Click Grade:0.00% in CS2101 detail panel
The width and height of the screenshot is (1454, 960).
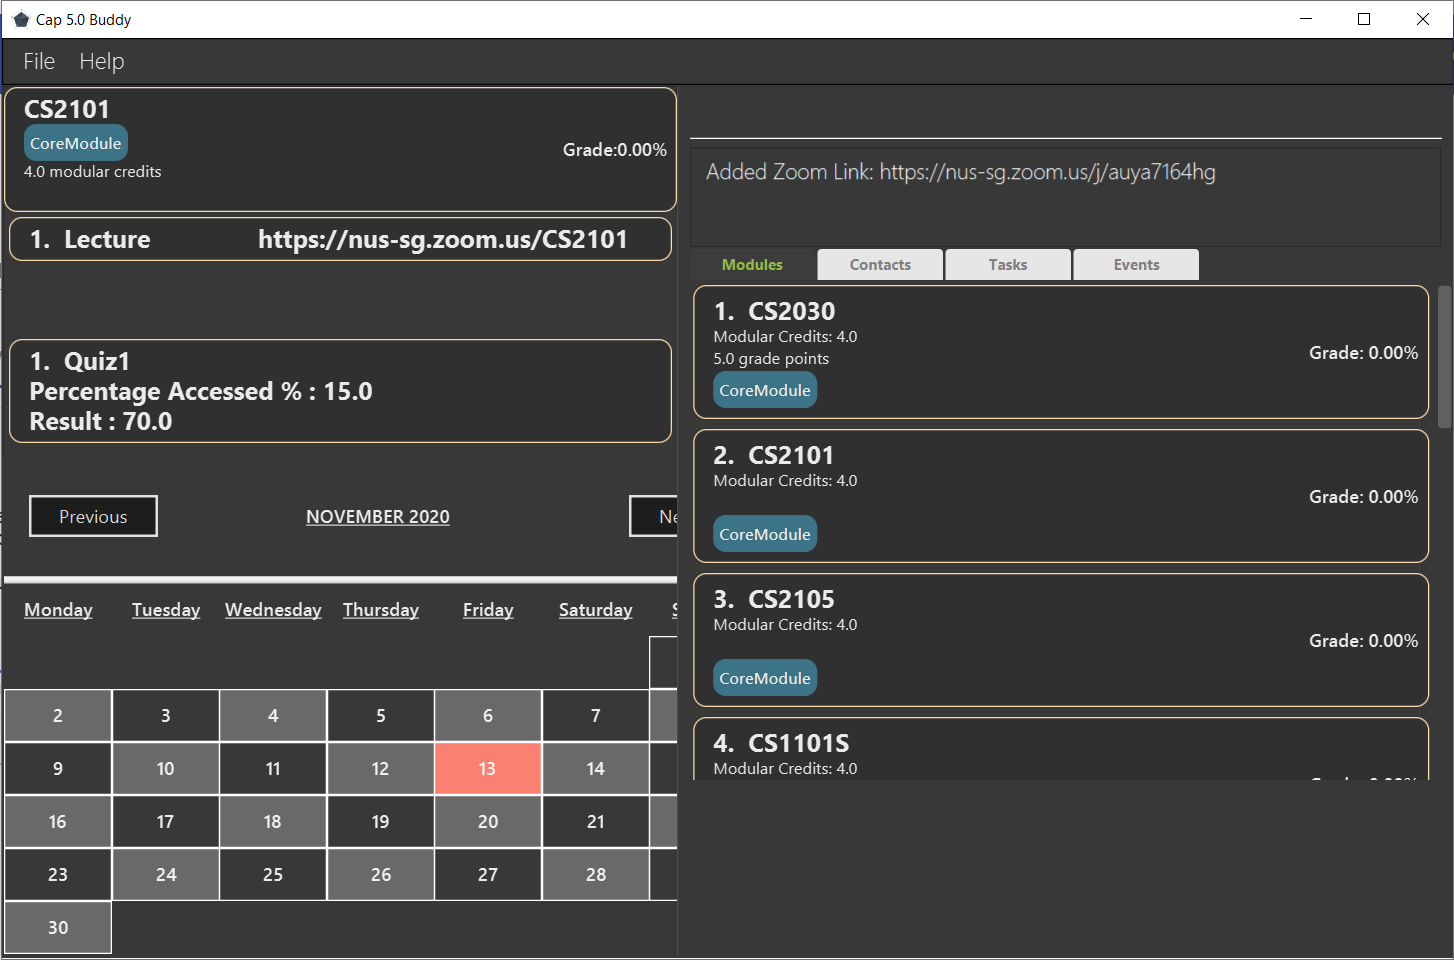click(x=615, y=150)
